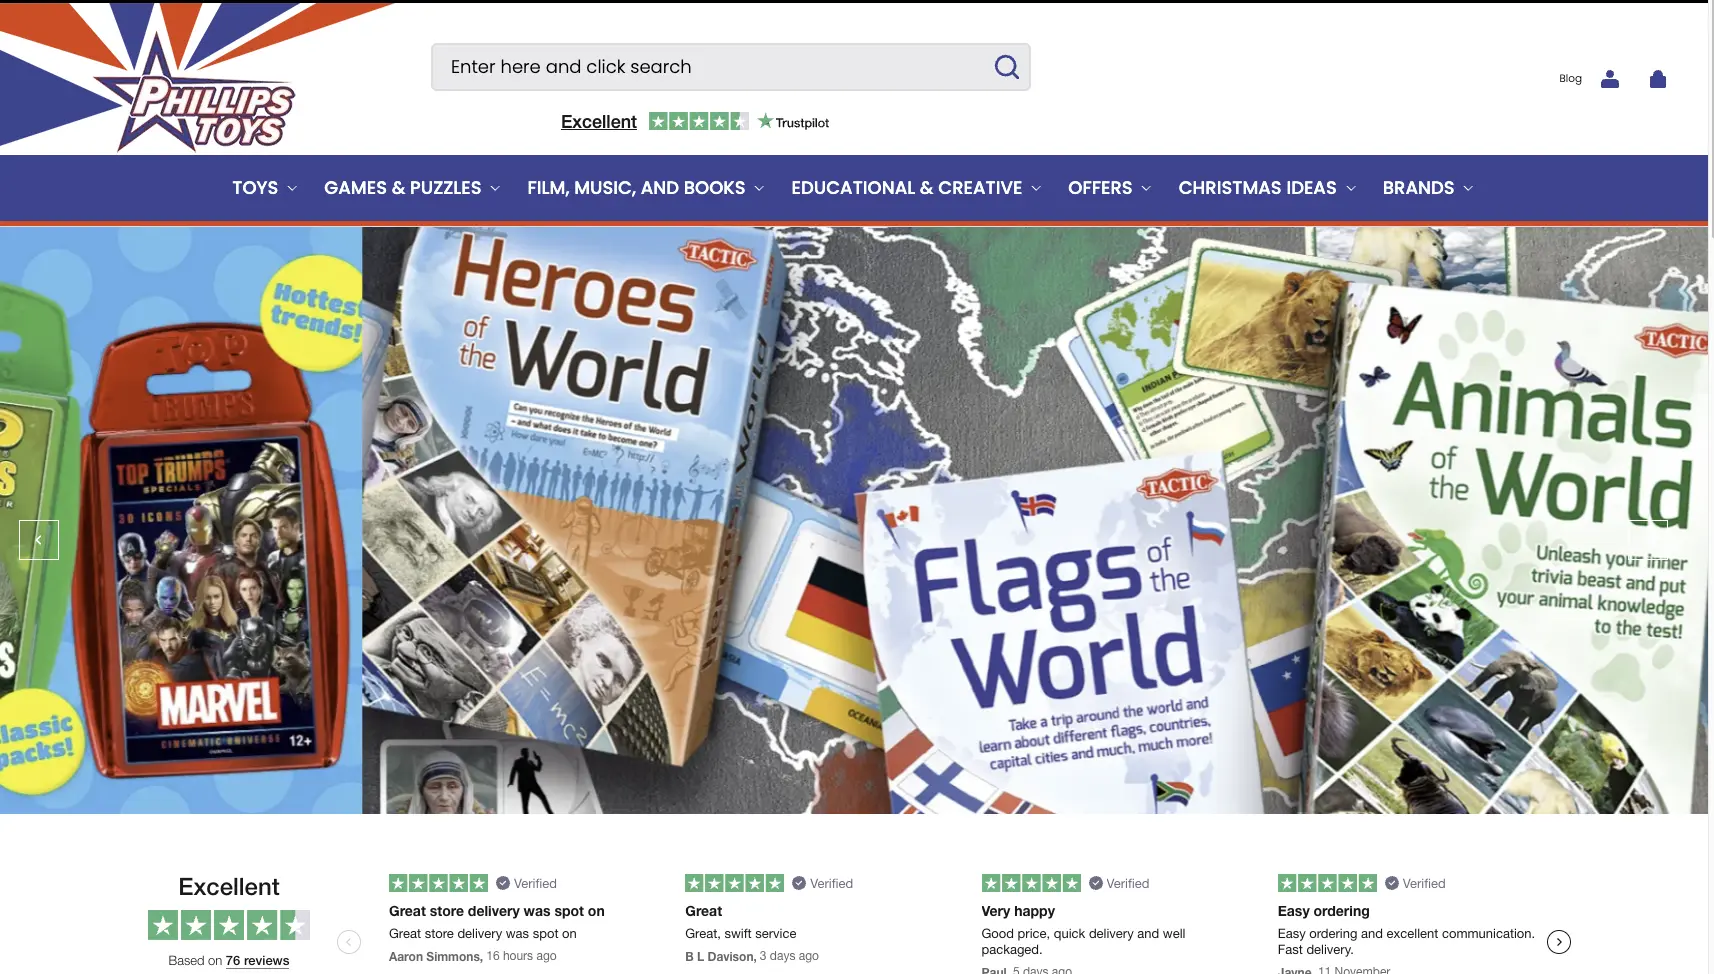The height and width of the screenshot is (974, 1714).
Task: Click the search magnifier icon
Action: click(x=1006, y=67)
